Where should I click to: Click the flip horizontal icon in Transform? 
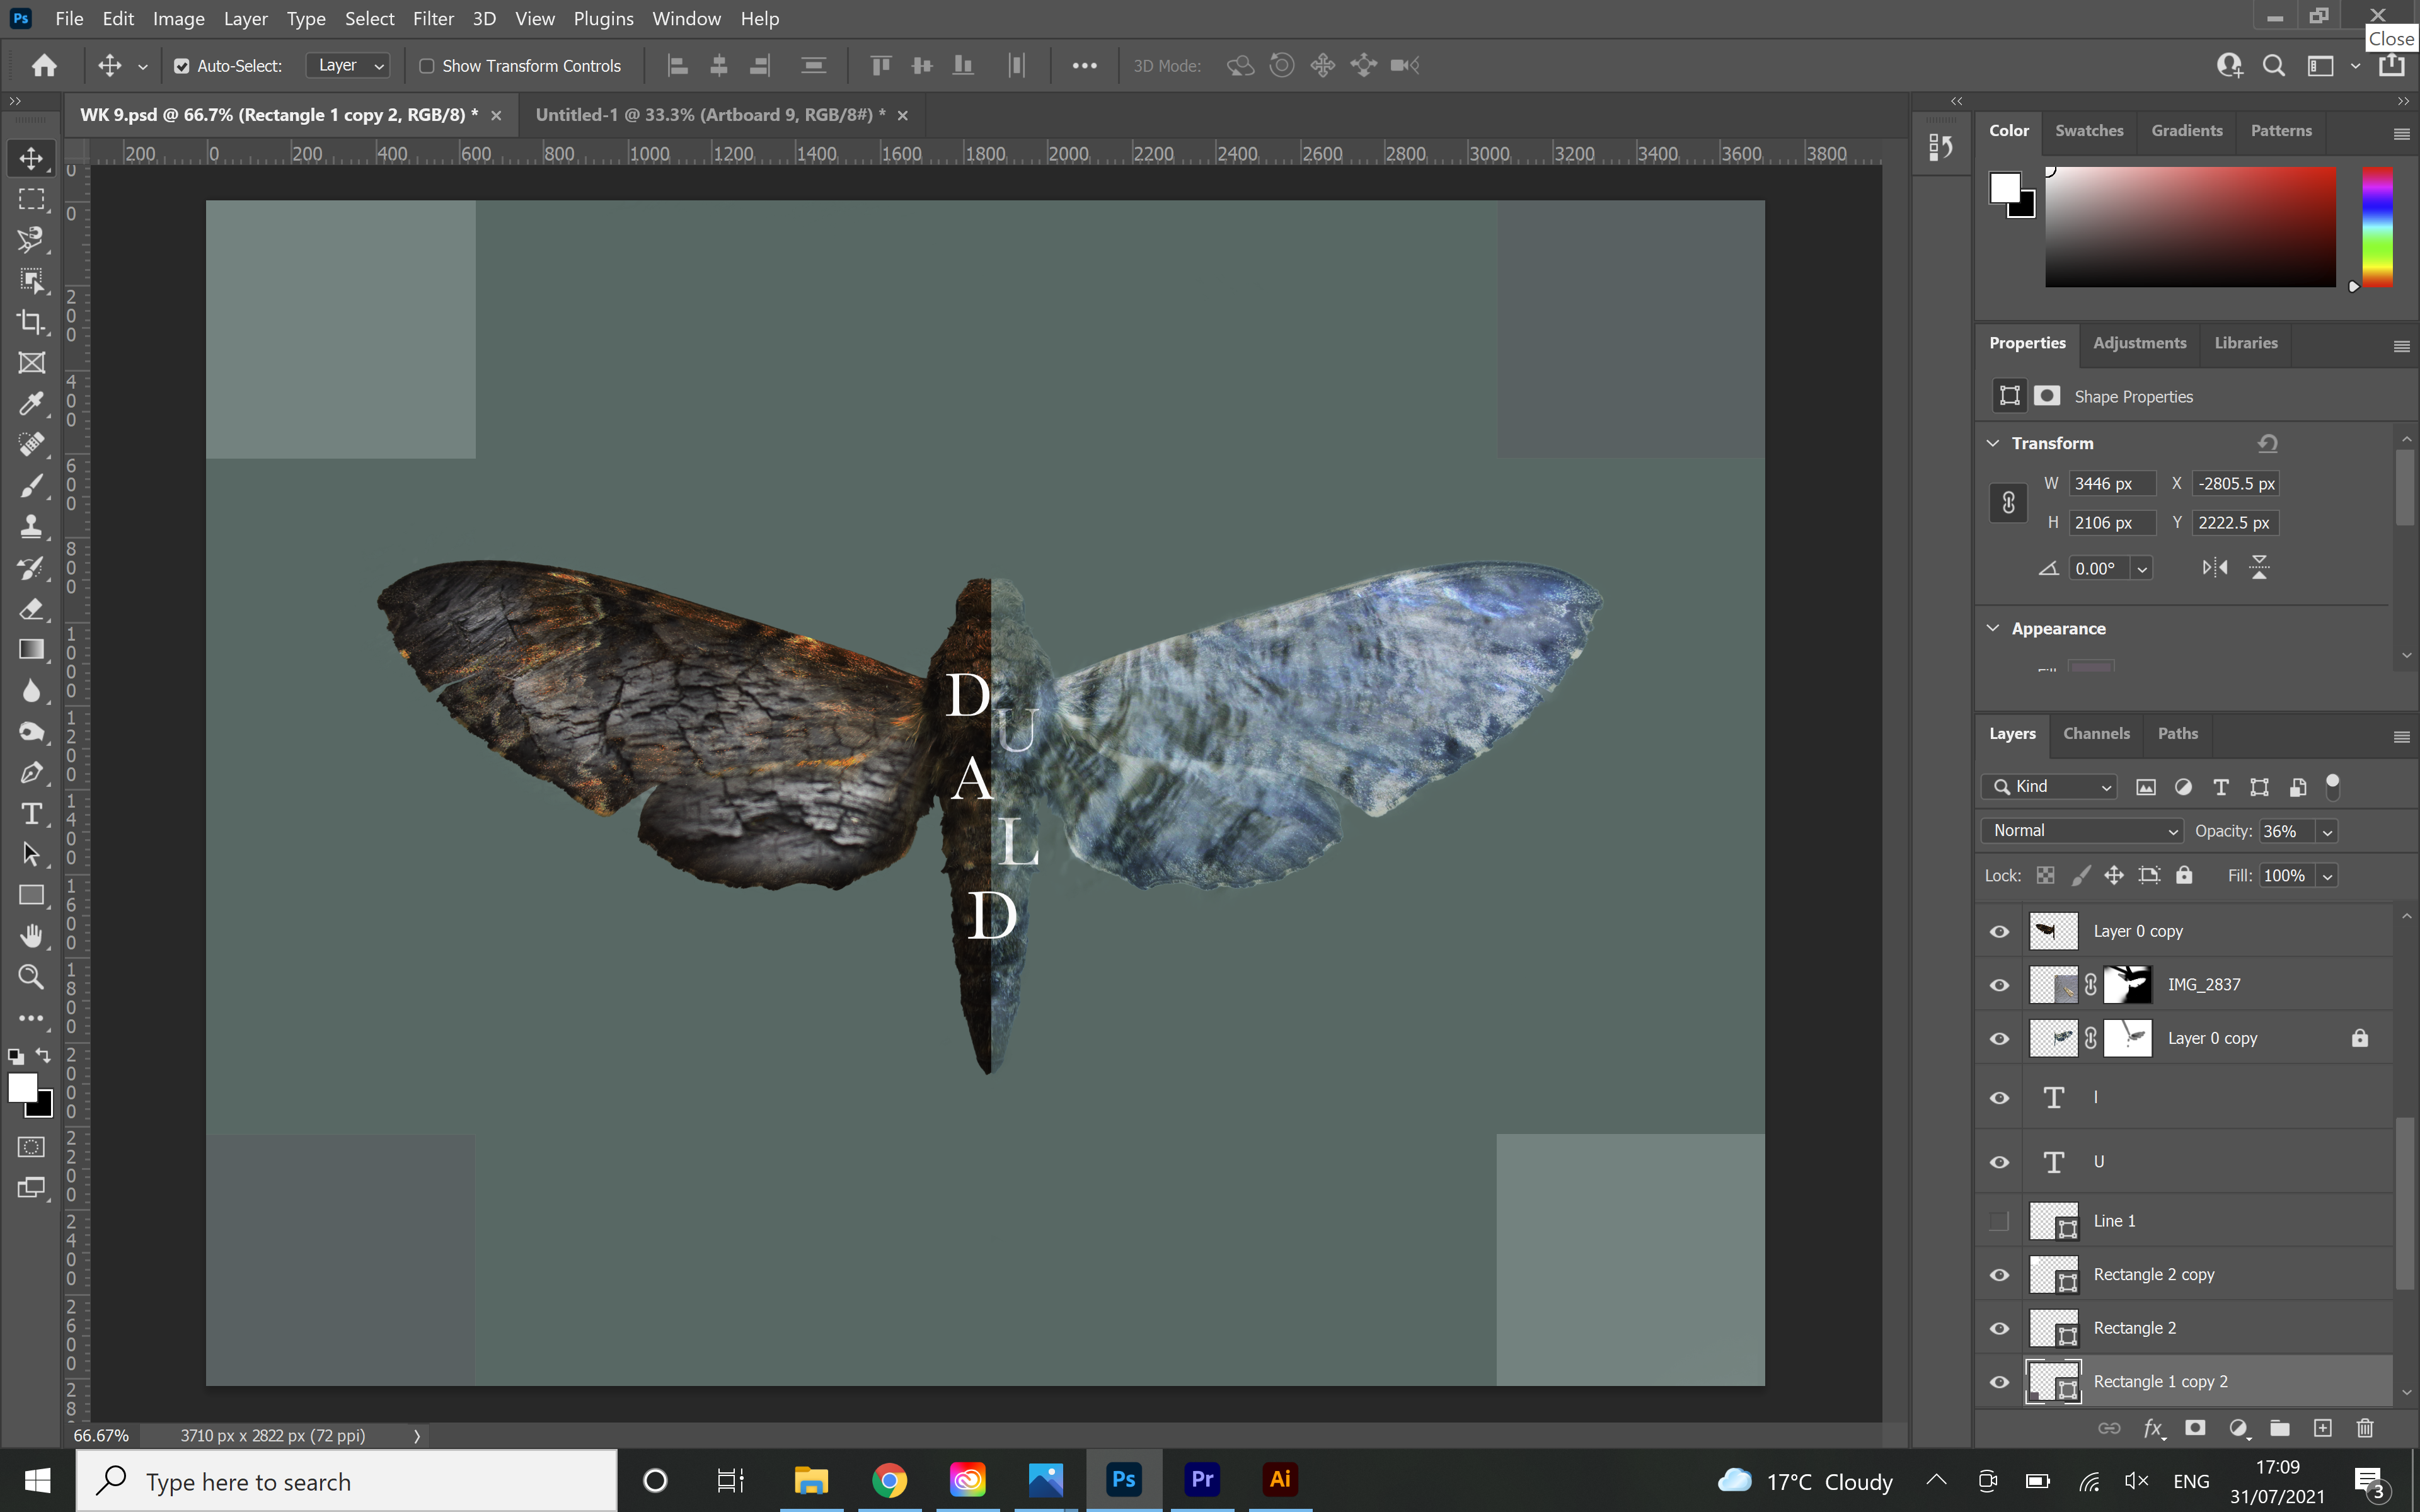2214,568
